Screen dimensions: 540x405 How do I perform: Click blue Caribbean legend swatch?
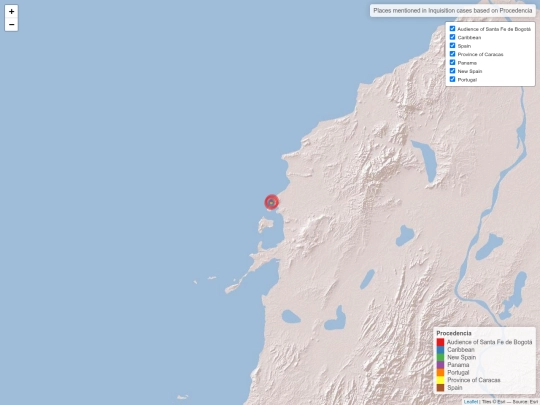coord(440,350)
